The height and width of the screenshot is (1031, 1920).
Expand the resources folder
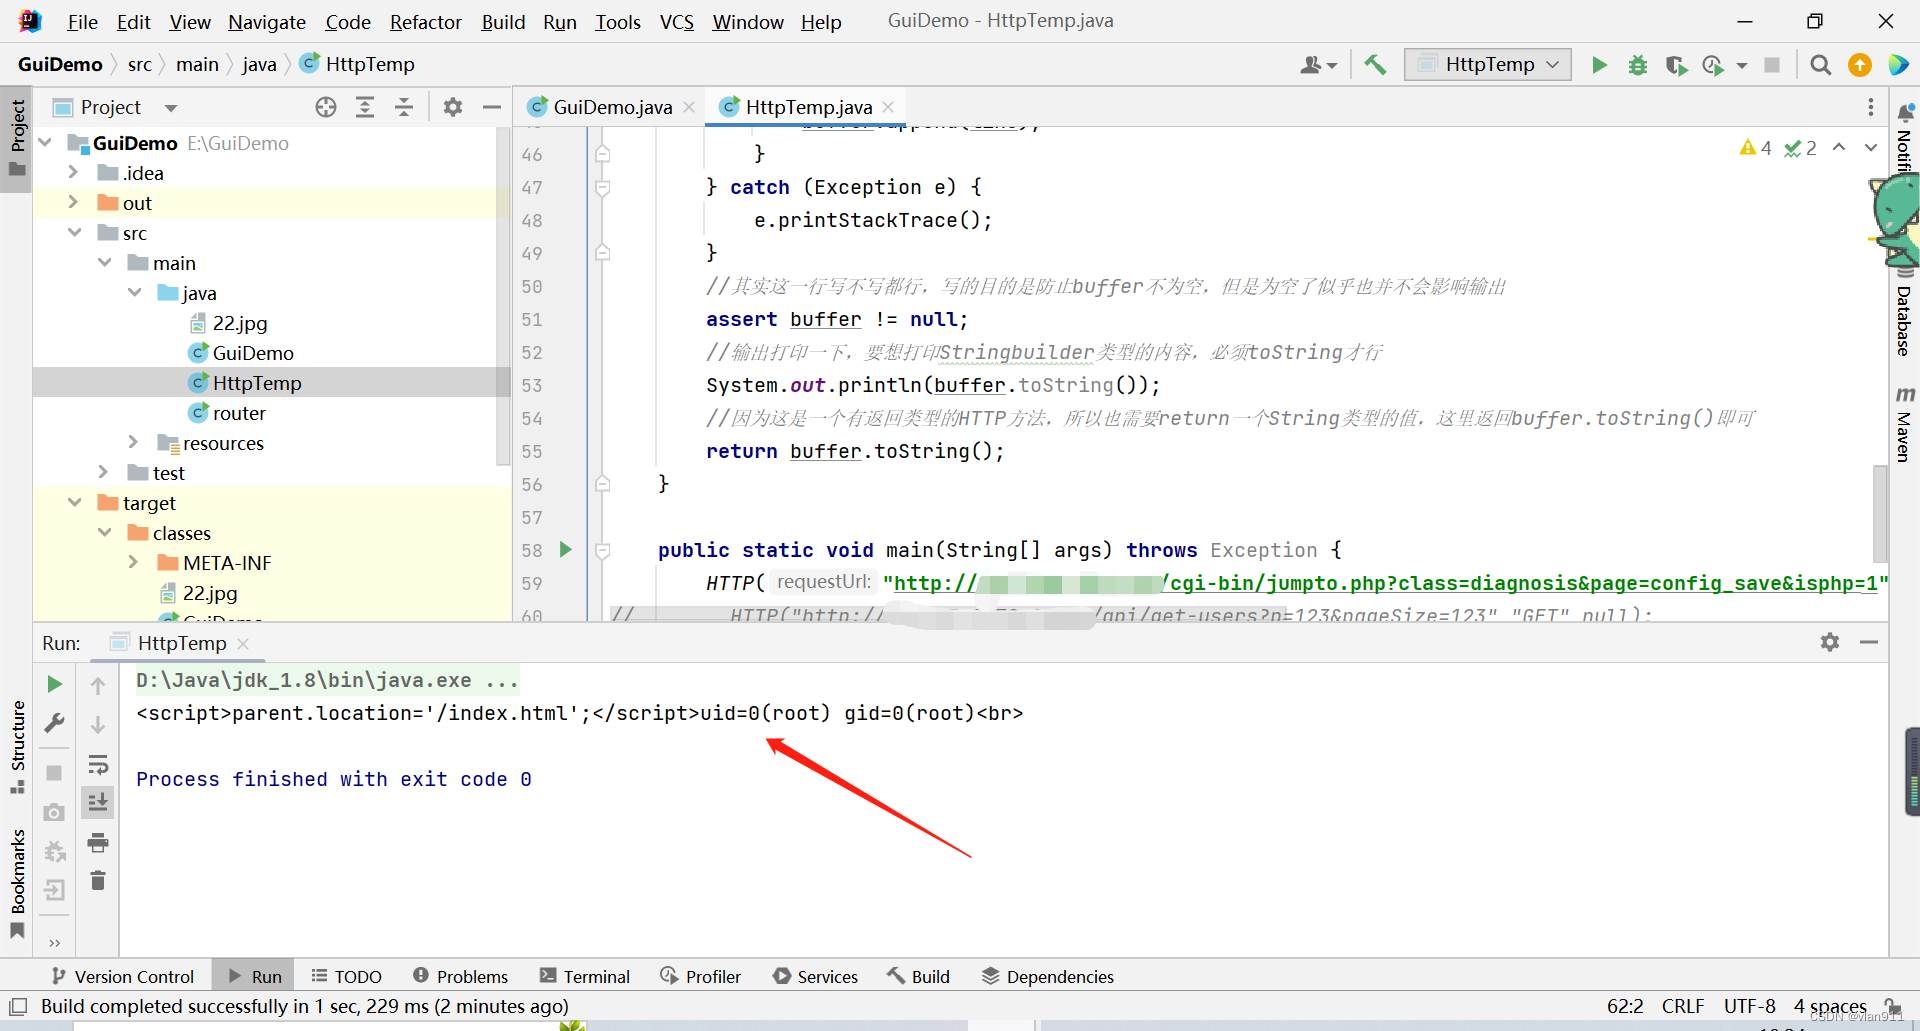click(134, 442)
